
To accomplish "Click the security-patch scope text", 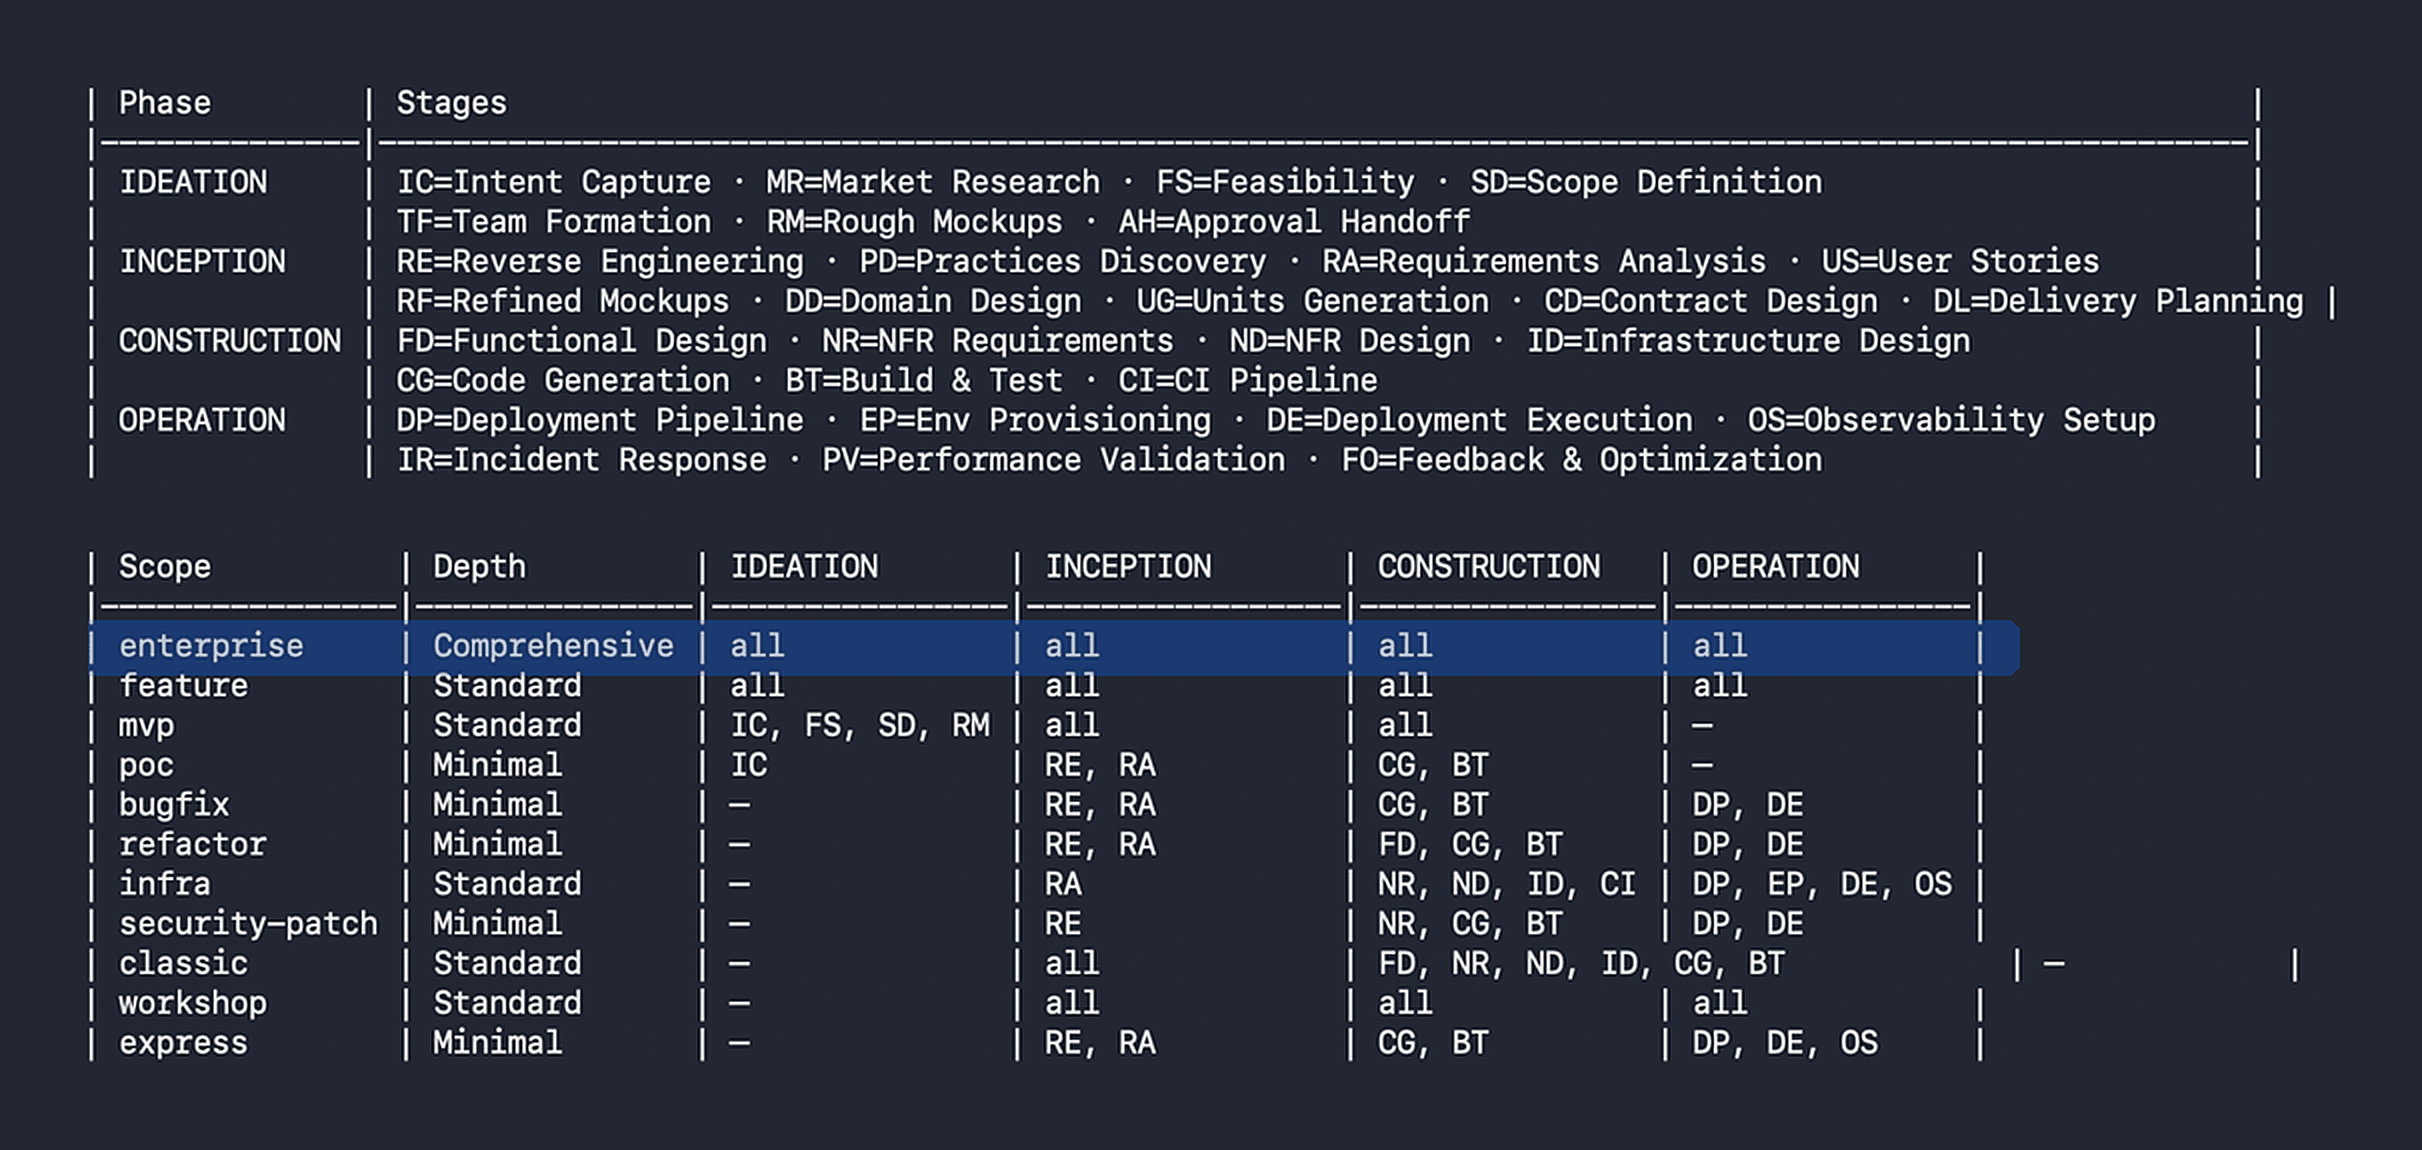I will [248, 924].
